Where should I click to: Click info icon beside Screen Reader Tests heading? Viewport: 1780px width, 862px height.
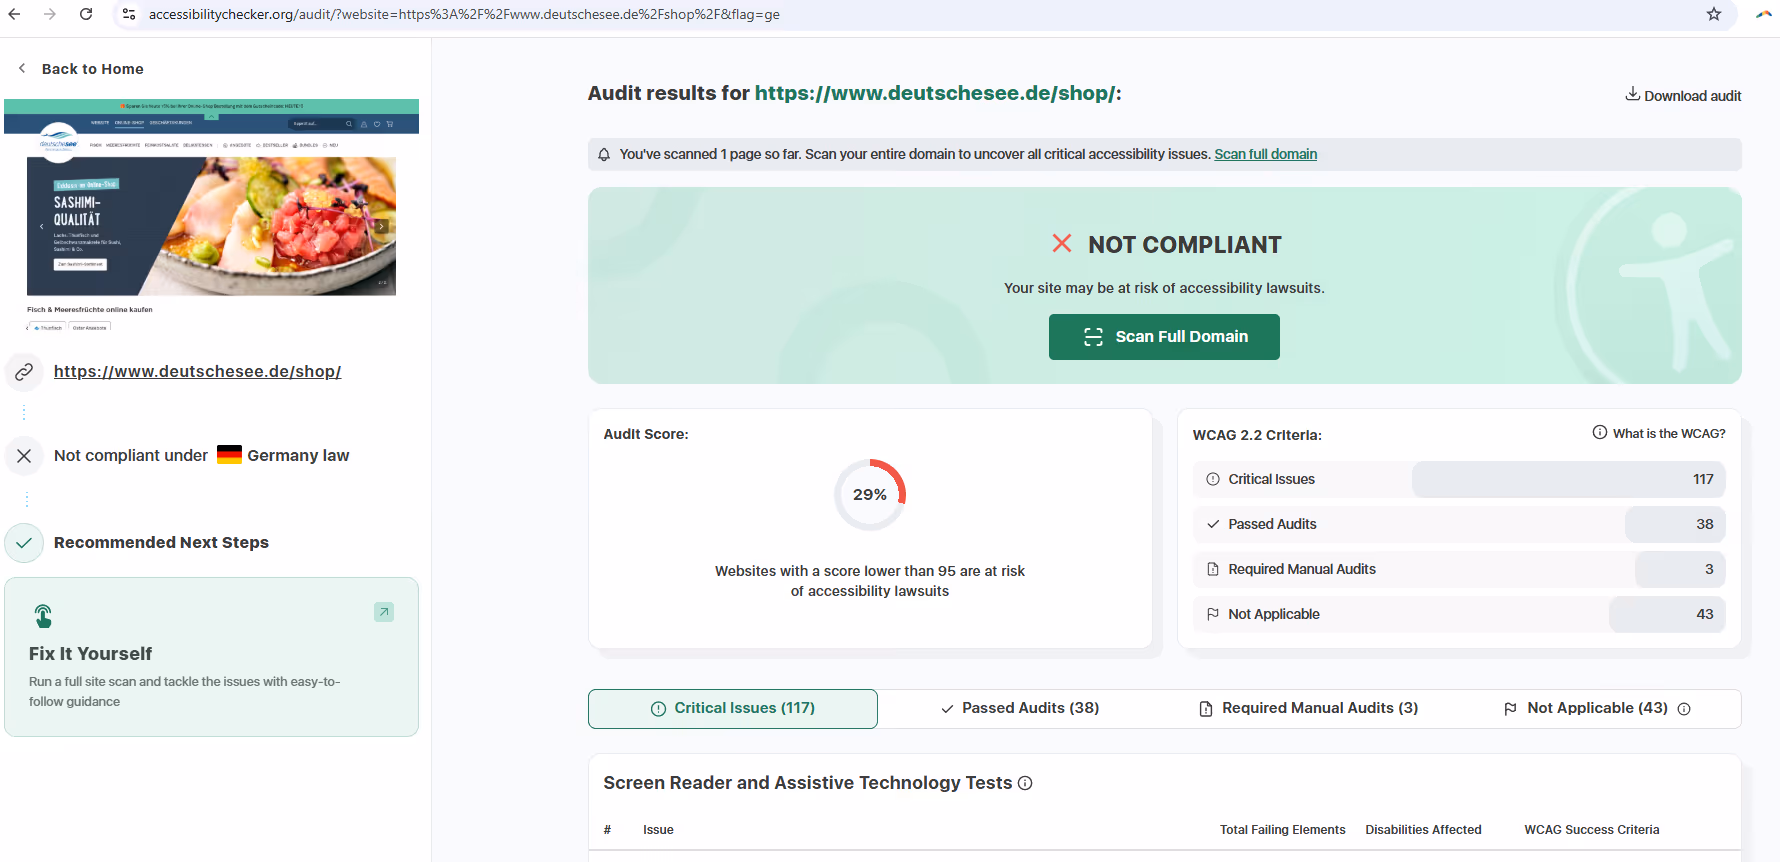[1025, 783]
